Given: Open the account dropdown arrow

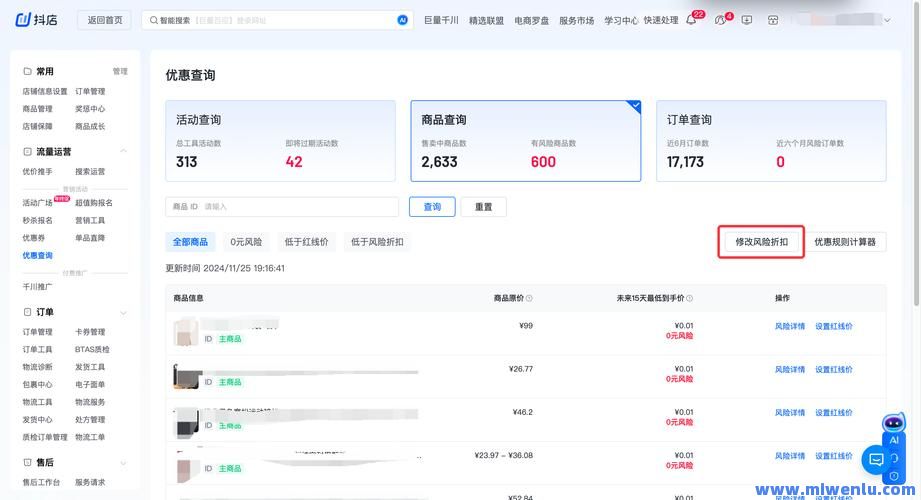Looking at the screenshot, I should 887,20.
